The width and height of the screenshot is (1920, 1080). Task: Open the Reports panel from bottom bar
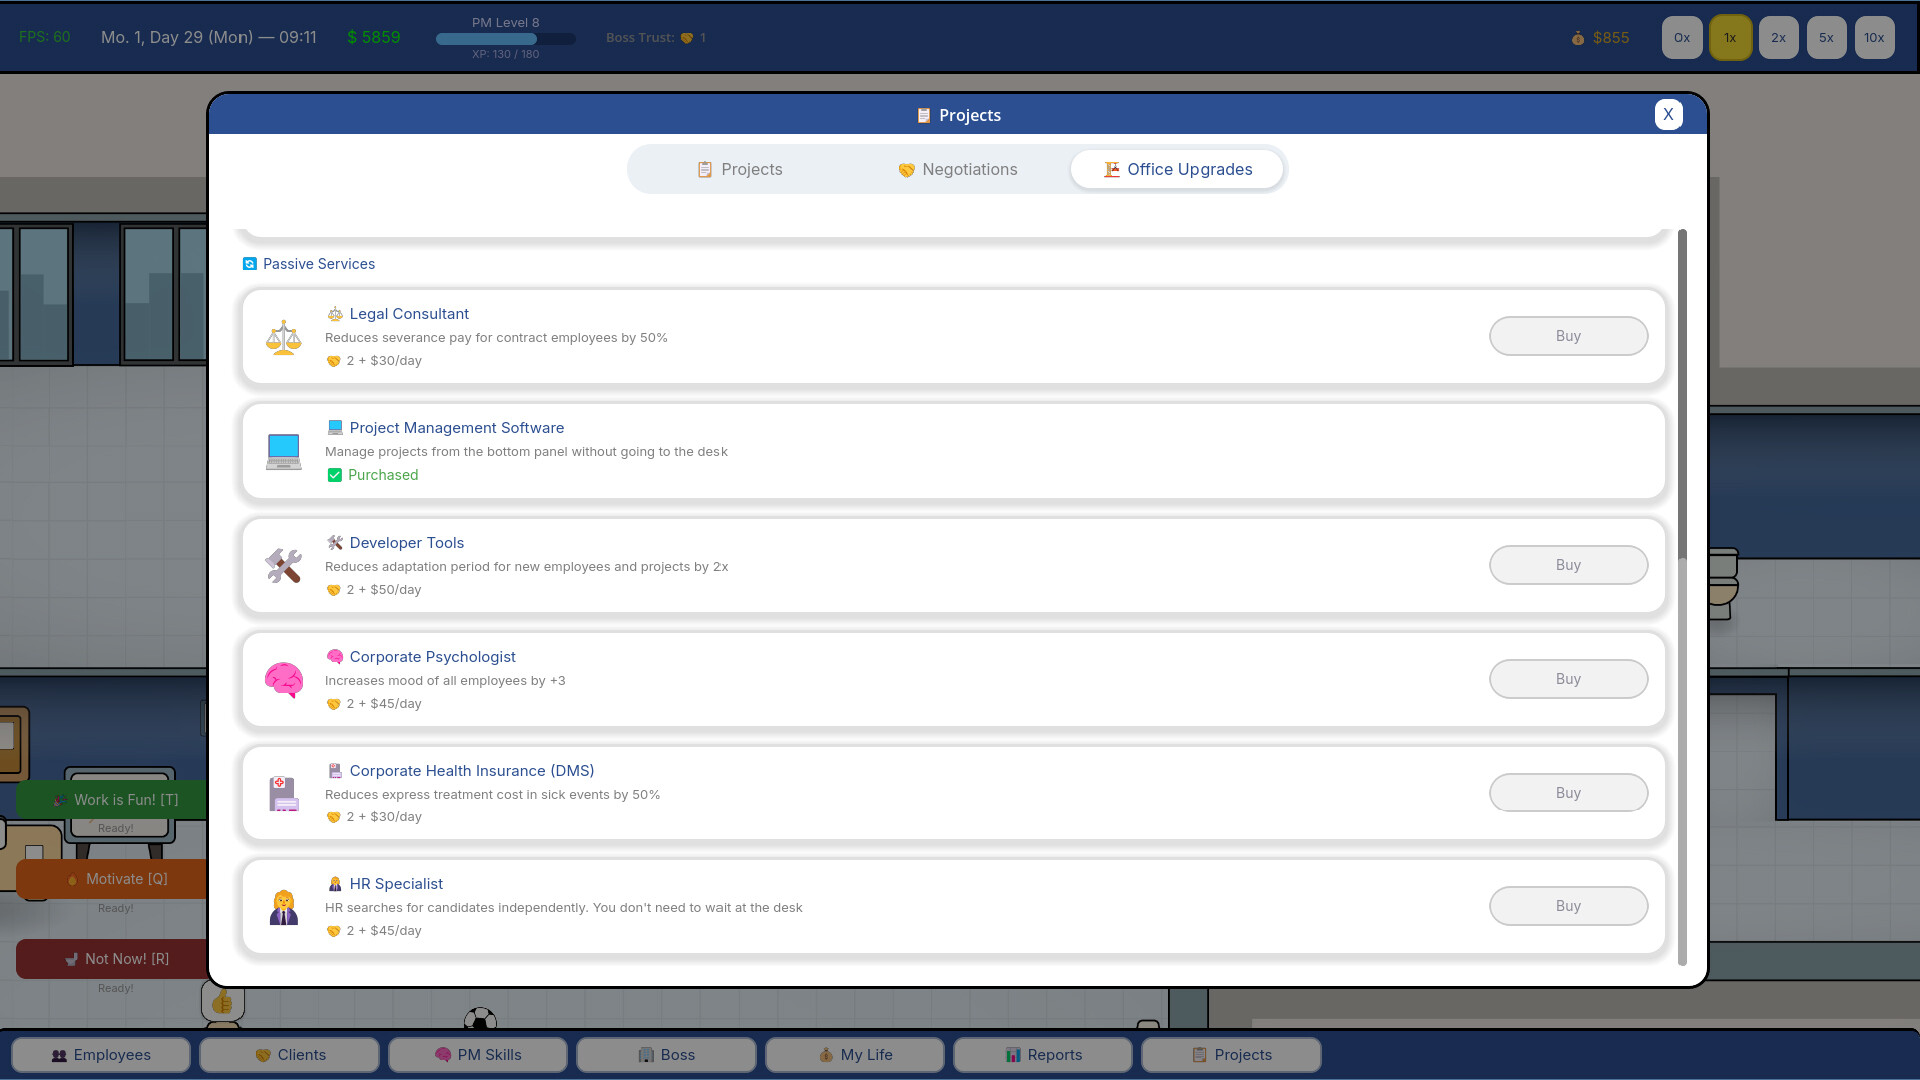coord(1042,1054)
